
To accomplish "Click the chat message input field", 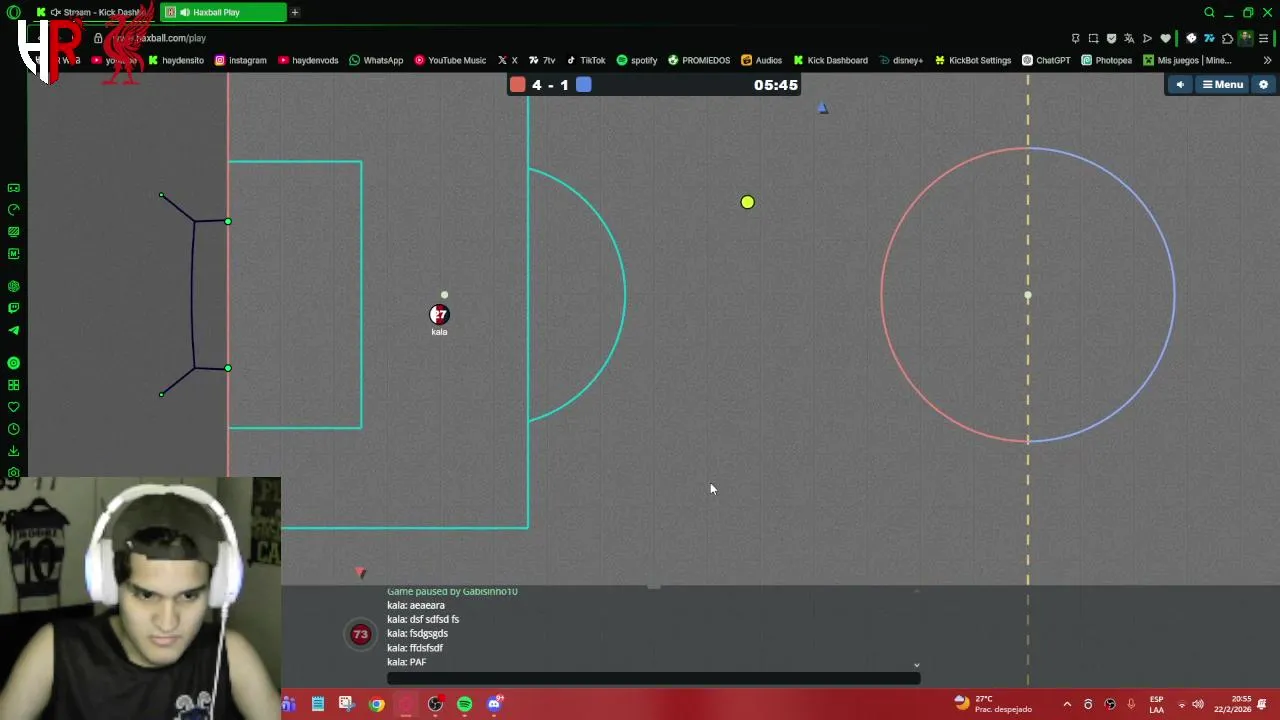I will tap(653, 678).
